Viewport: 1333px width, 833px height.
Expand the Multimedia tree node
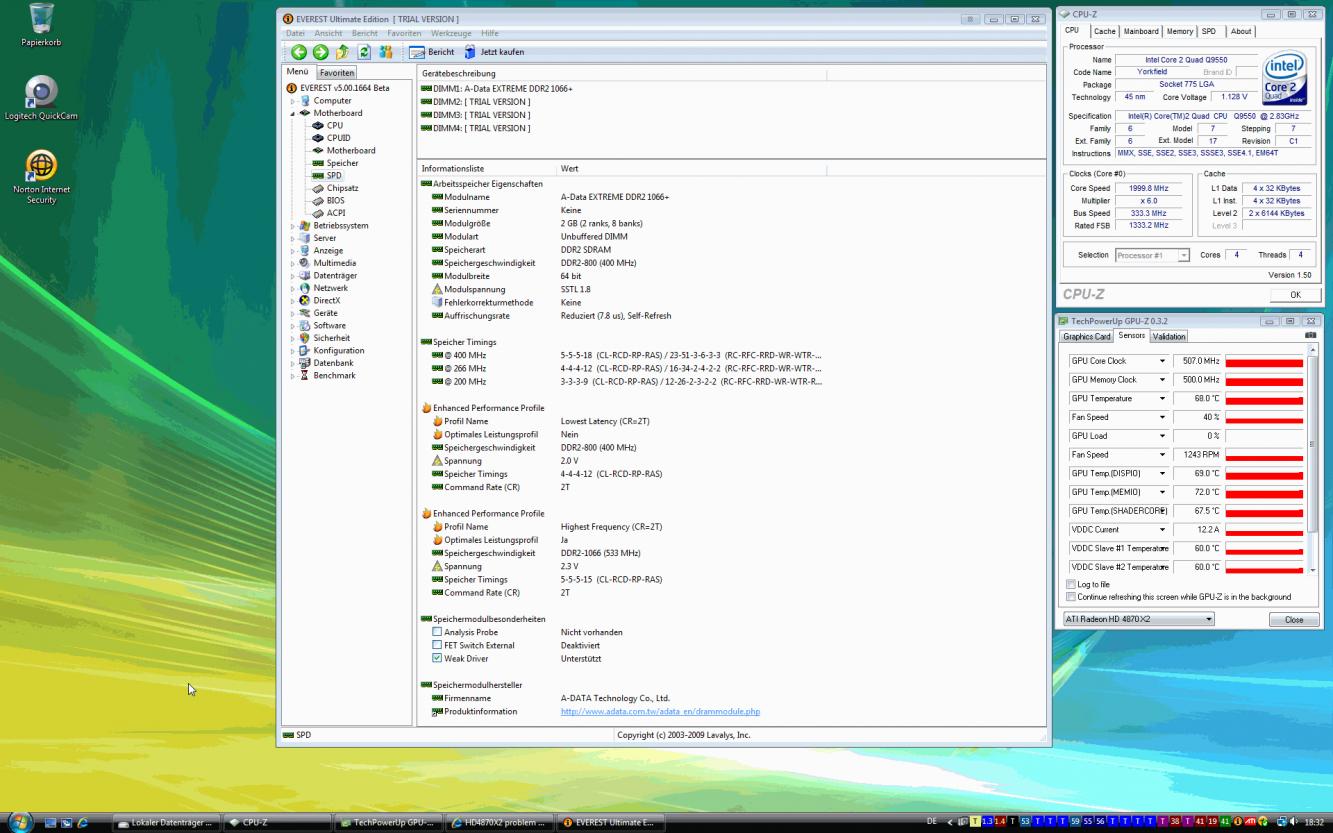[x=293, y=263]
